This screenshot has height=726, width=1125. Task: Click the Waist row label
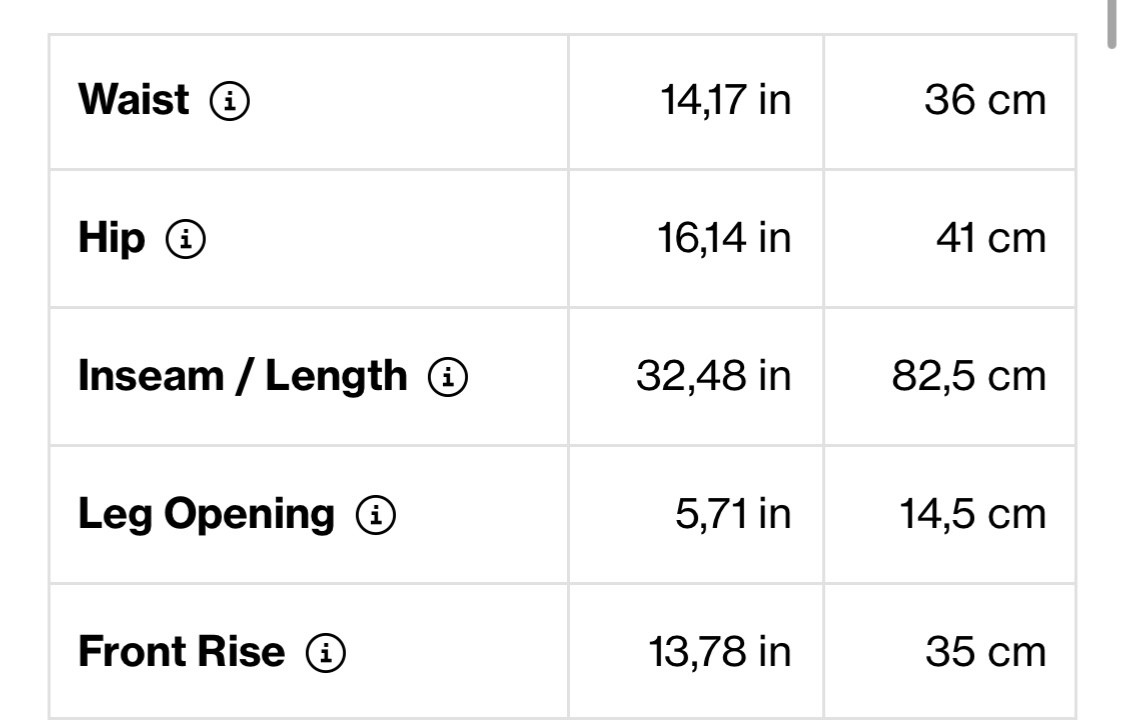133,100
